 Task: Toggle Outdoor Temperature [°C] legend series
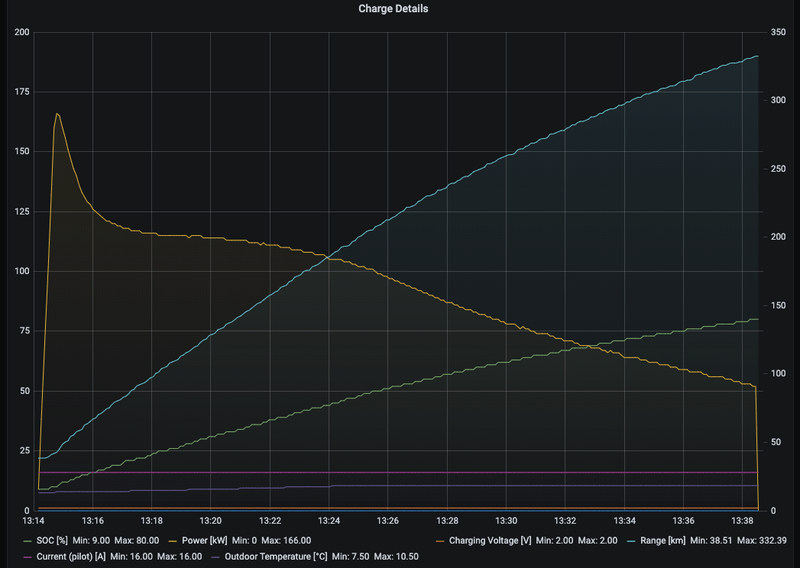pos(276,556)
